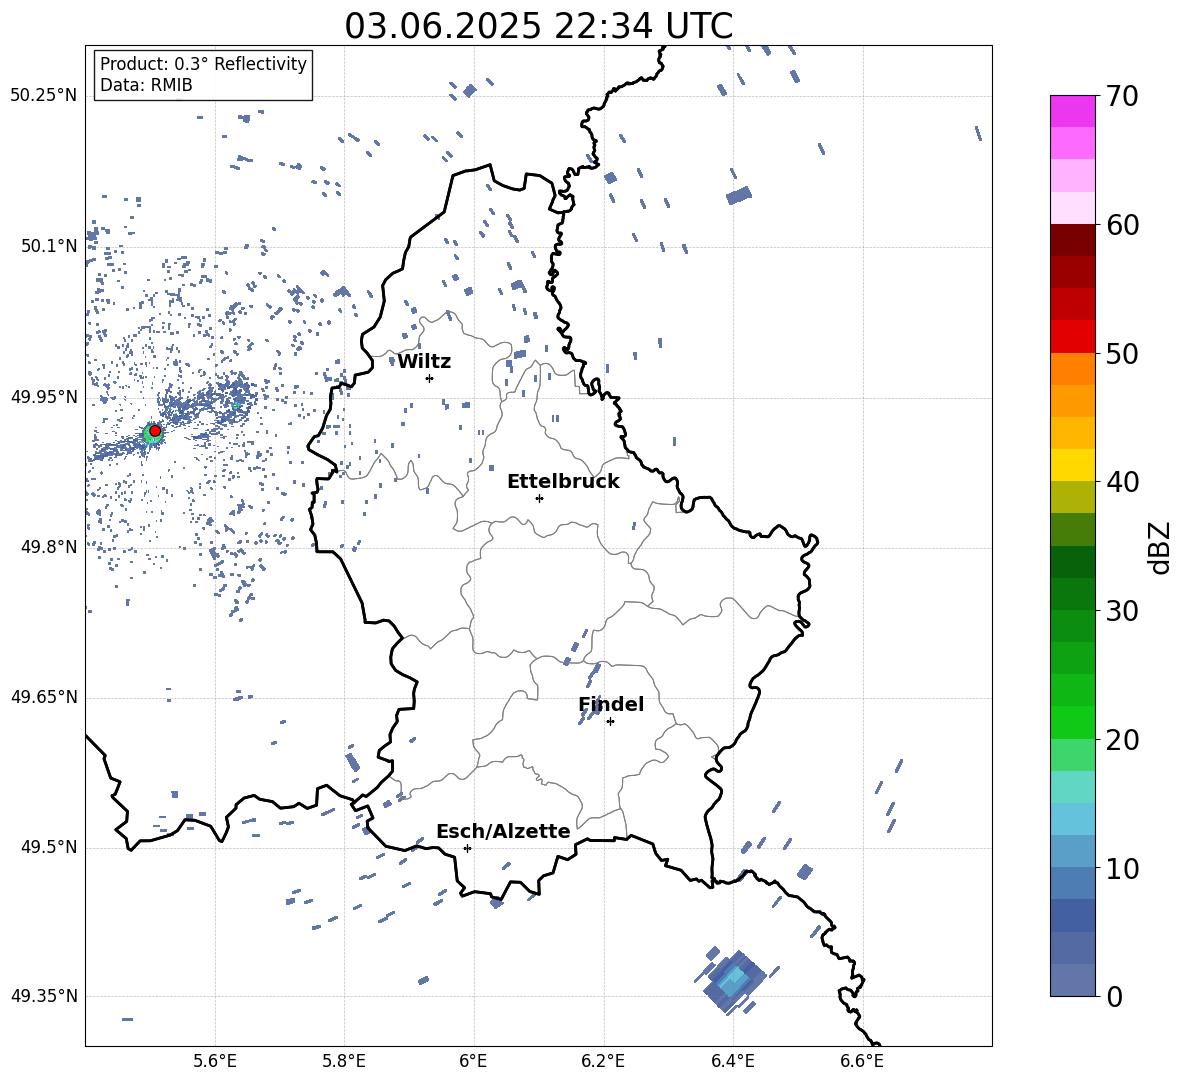This screenshot has height=1081, width=1184.
Task: Click the 60 tick on the colorbar
Action: [x=1122, y=225]
